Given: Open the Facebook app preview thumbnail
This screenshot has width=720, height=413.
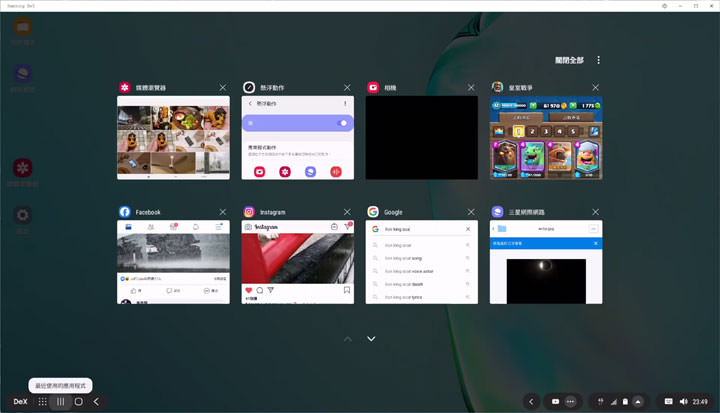Looking at the screenshot, I should [174, 262].
